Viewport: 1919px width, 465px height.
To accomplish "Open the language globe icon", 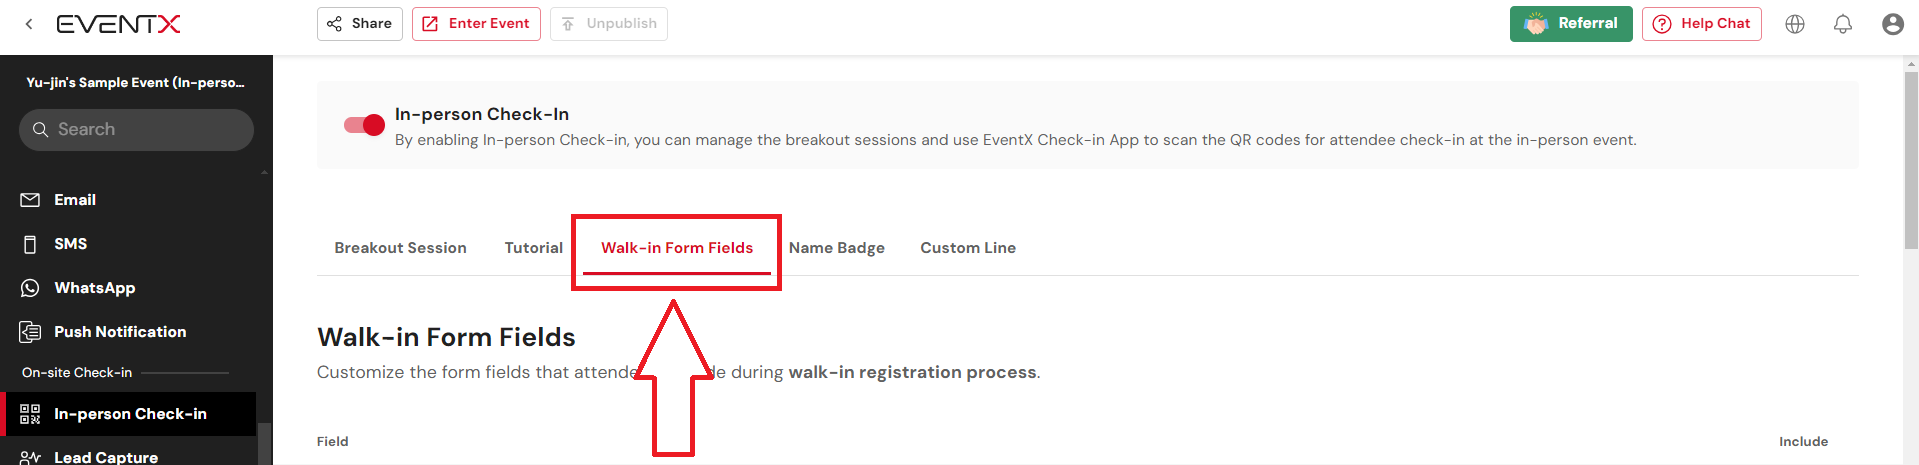I will [x=1795, y=24].
